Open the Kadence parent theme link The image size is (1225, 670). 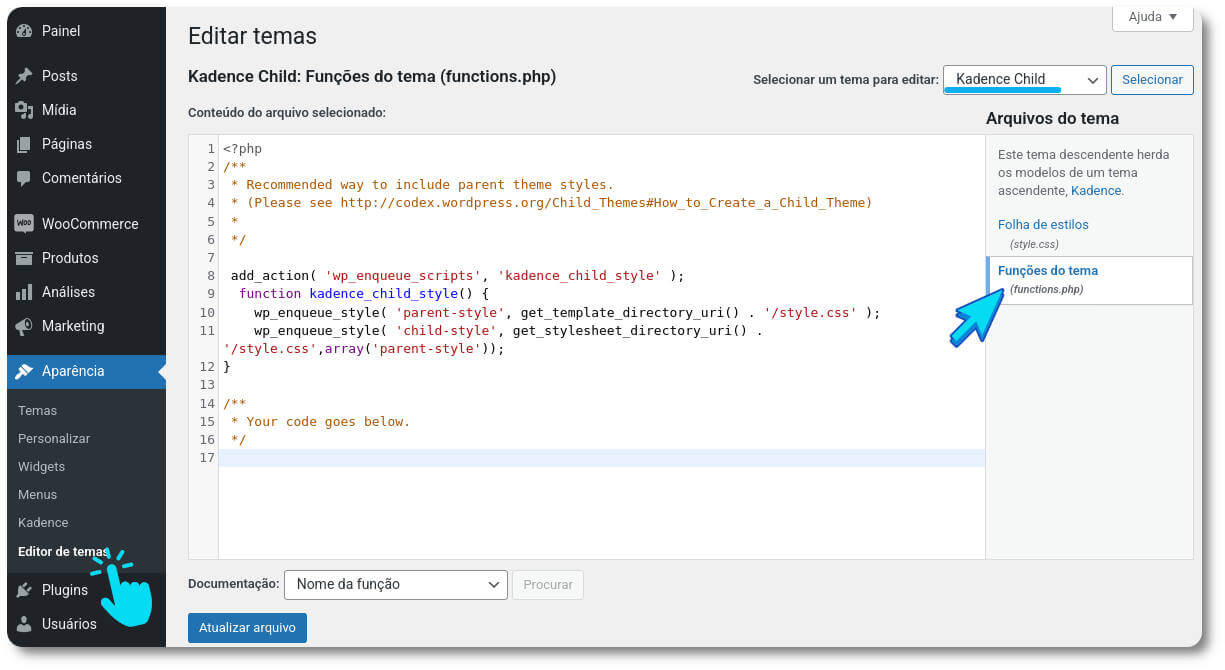[x=1095, y=190]
